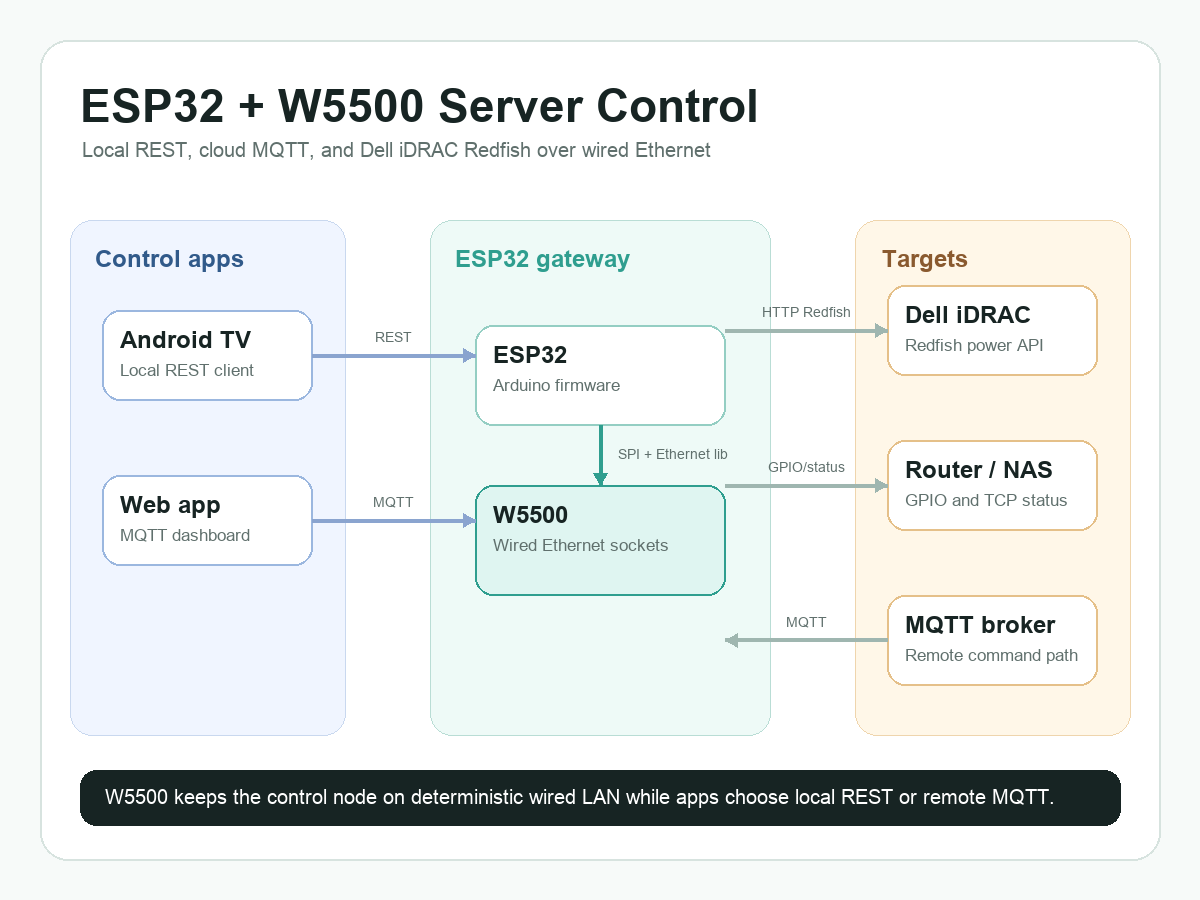Select the Router / NAS box
The height and width of the screenshot is (900, 1200).
coord(993,485)
